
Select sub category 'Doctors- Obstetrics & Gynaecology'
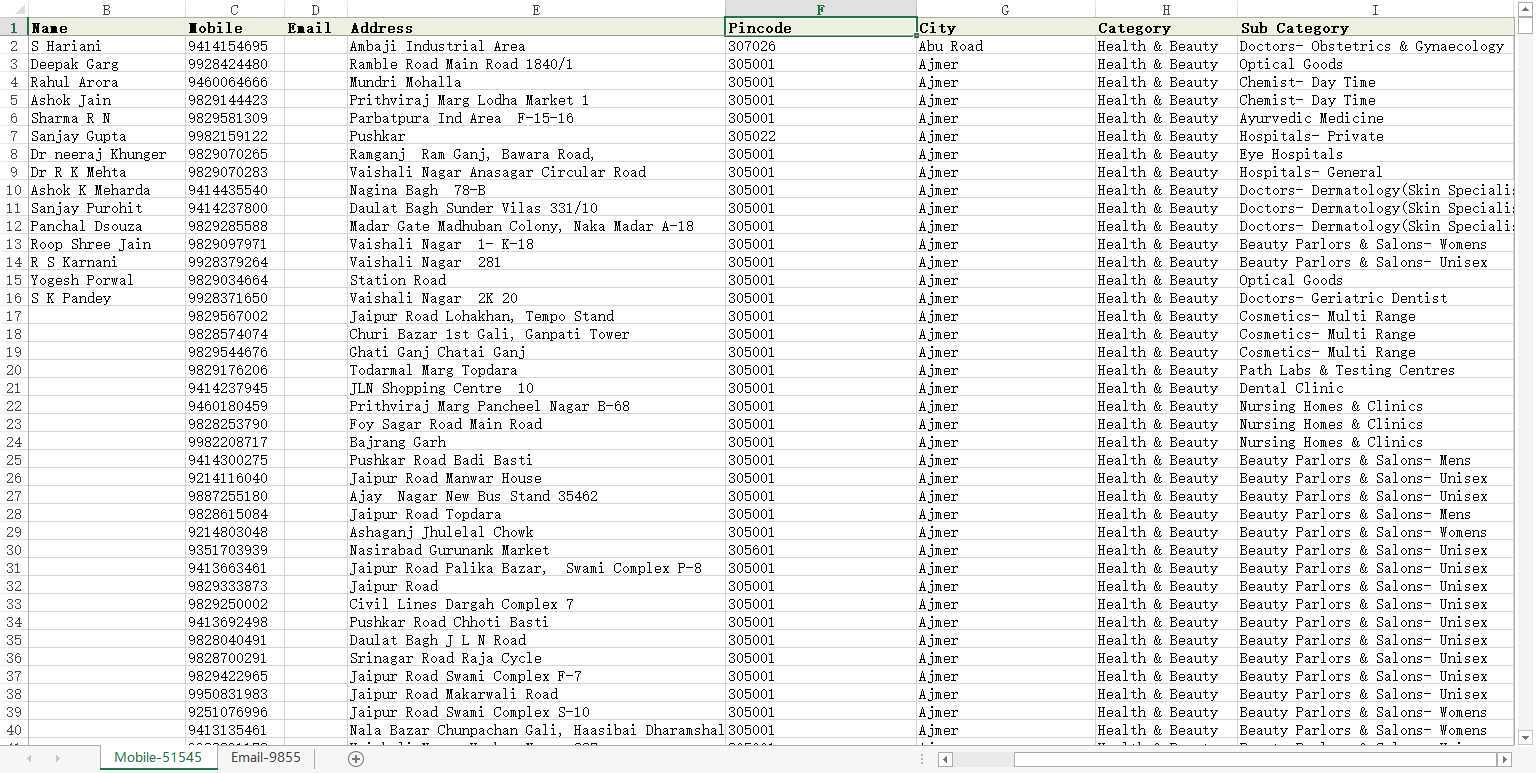point(1376,46)
